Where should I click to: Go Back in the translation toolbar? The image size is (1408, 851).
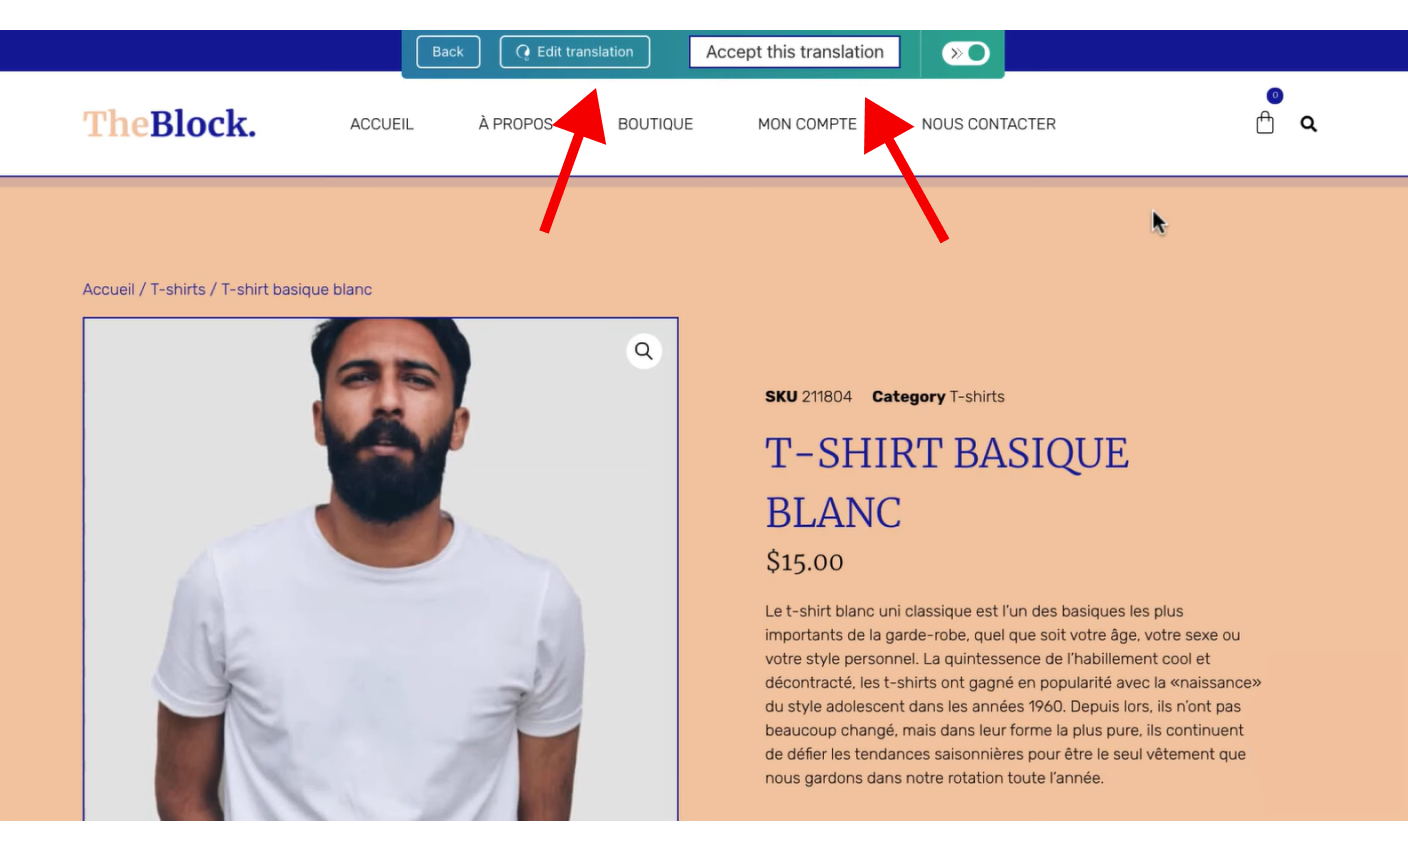(448, 52)
